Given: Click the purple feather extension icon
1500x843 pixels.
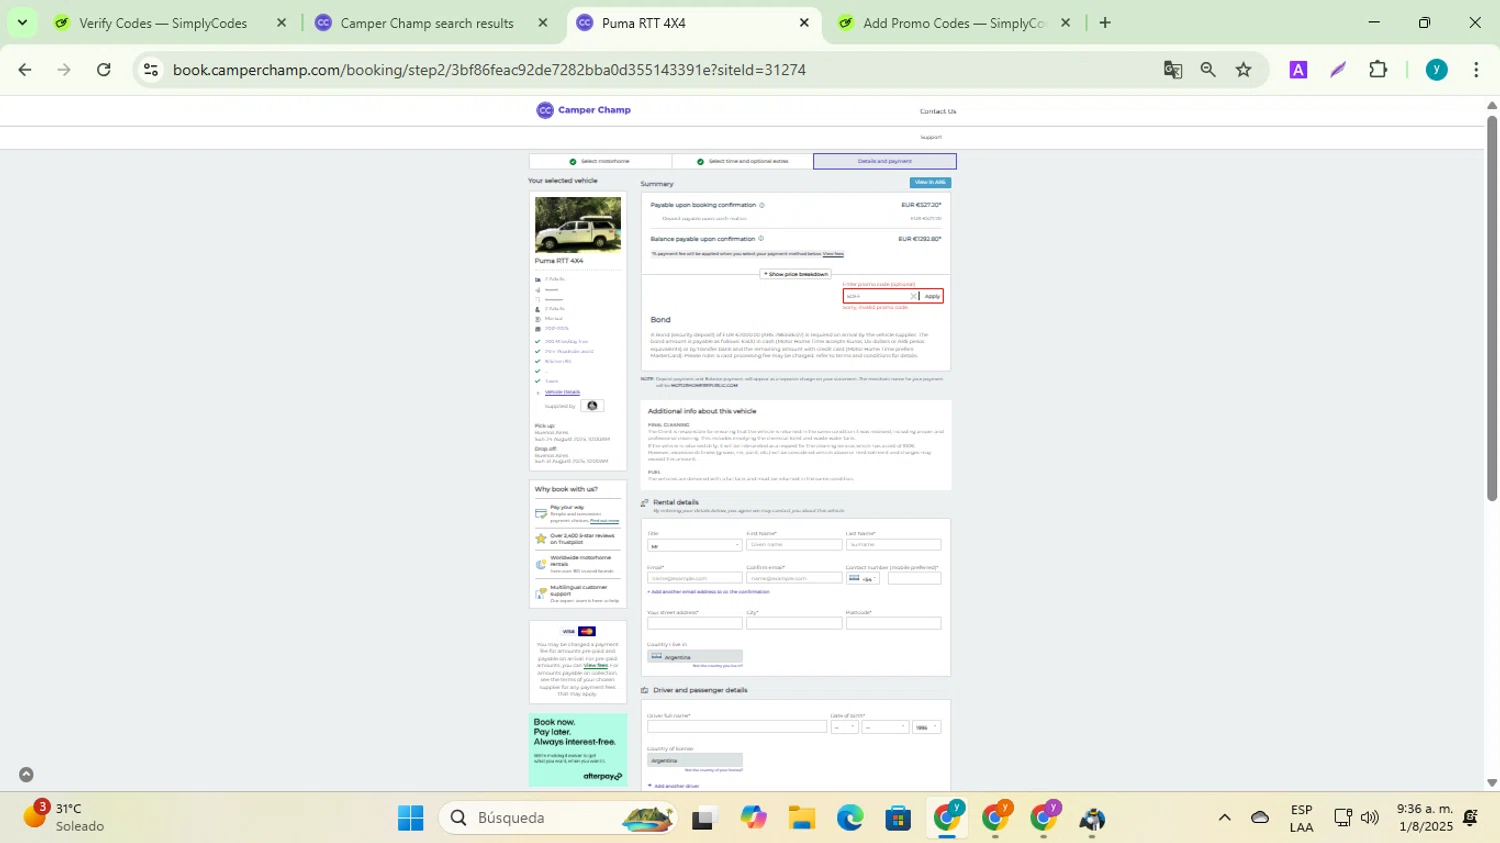Looking at the screenshot, I should (x=1338, y=70).
